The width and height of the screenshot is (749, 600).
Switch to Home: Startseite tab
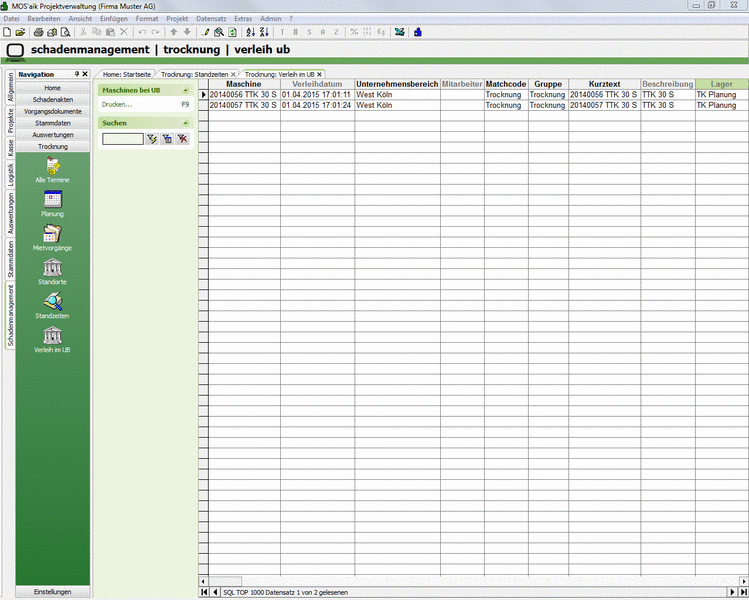[127, 75]
